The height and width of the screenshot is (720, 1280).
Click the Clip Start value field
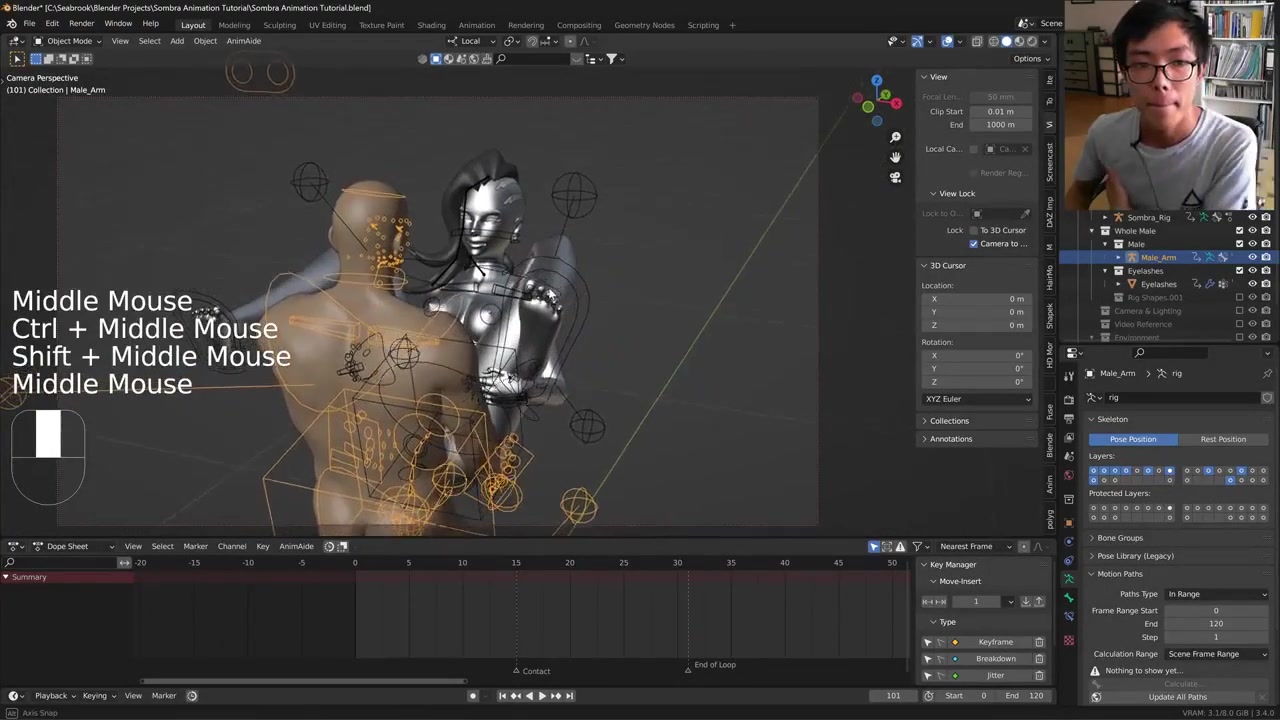pyautogui.click(x=1000, y=111)
